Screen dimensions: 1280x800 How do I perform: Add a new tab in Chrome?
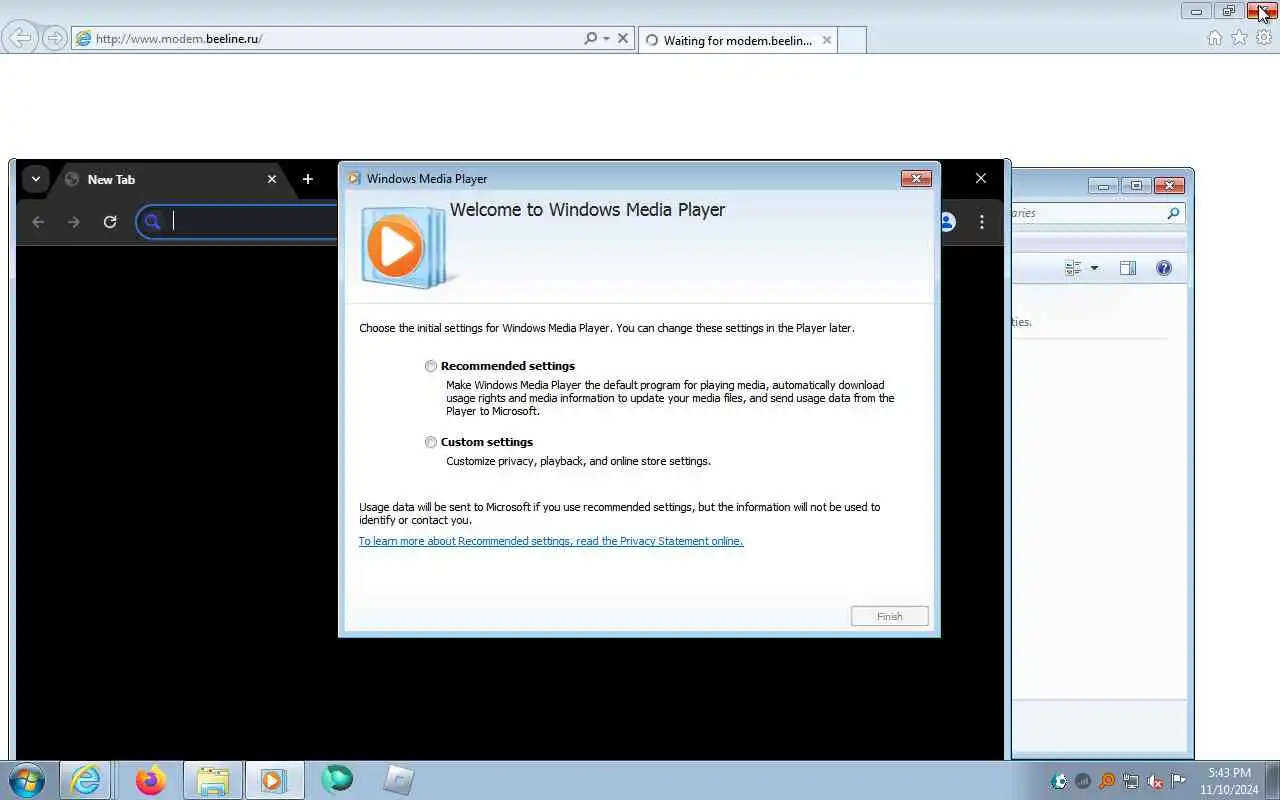tap(308, 179)
